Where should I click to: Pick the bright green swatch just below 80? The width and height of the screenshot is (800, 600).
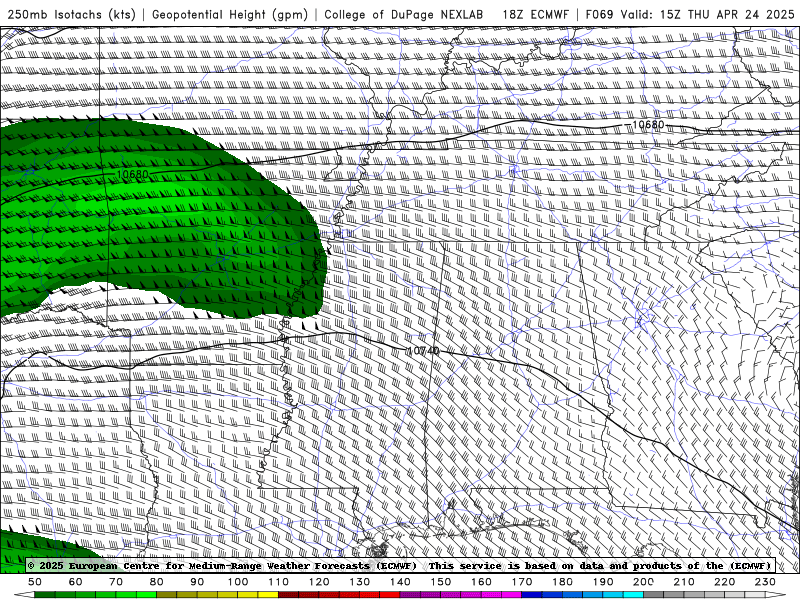(146, 595)
